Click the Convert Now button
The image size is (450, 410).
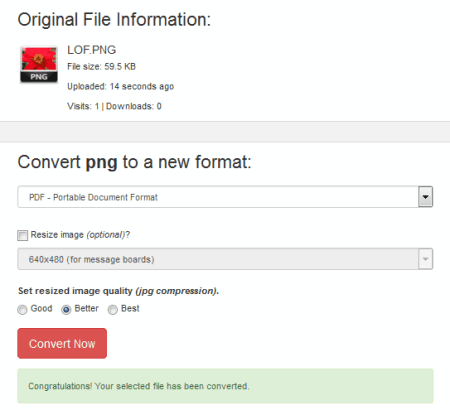(62, 343)
